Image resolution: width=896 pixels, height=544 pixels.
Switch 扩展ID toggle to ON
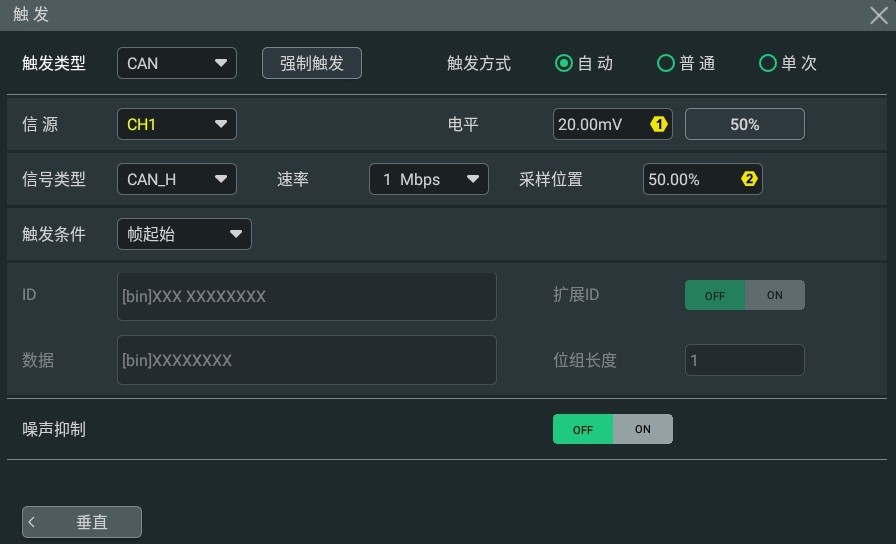[775, 295]
